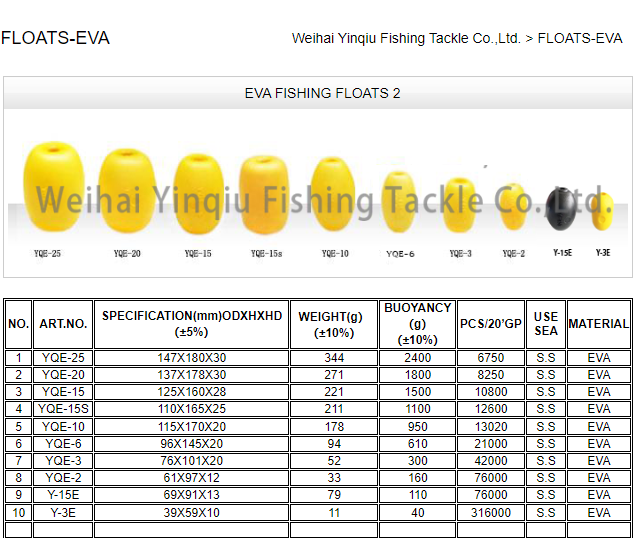Click the YQE-25 label under the photo
Viewport: 637px width, 538px height.
click(x=47, y=254)
